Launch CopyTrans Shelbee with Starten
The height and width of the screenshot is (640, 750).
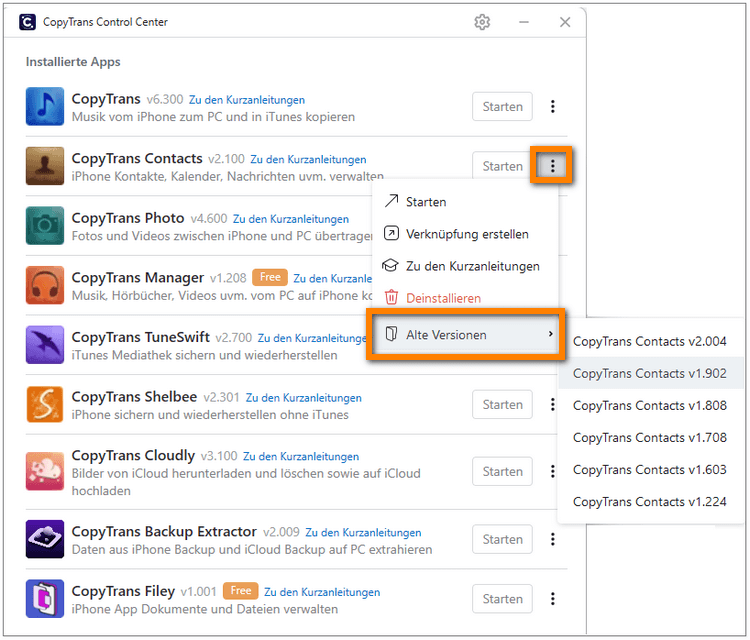[502, 404]
